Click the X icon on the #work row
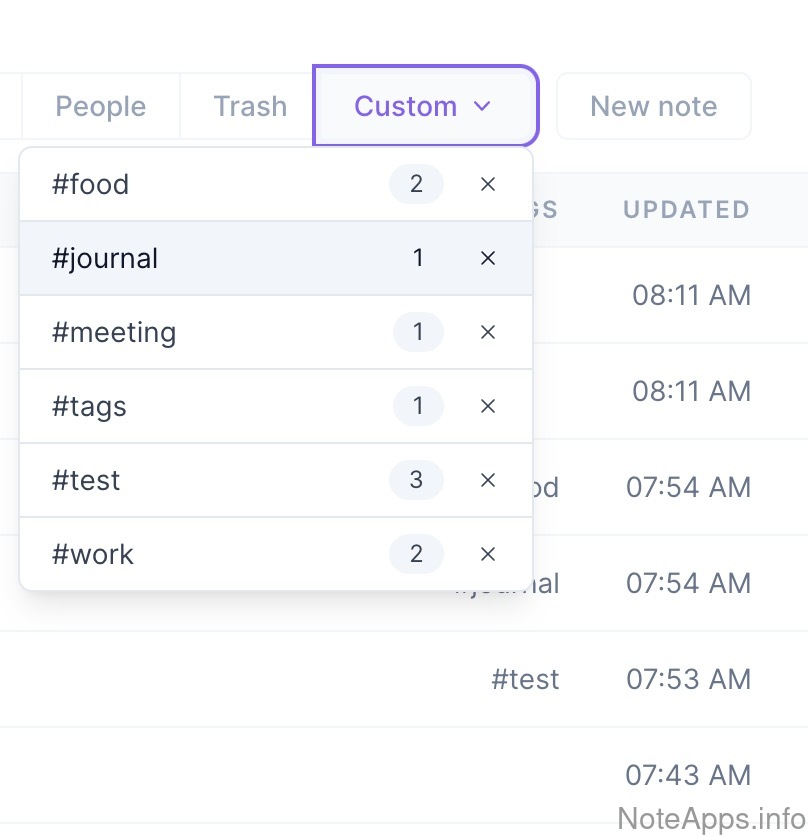 [488, 554]
